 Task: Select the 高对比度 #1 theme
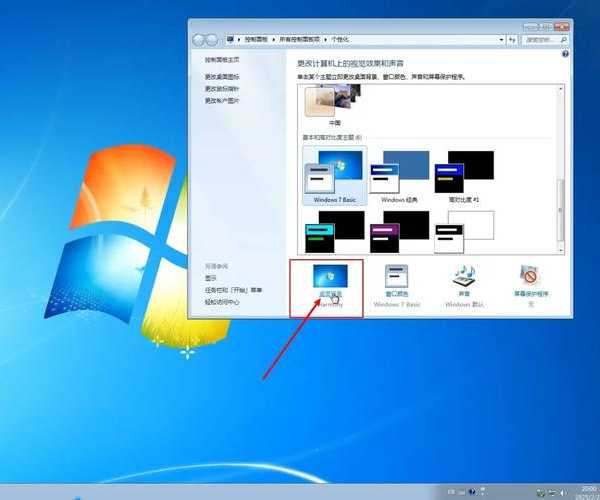click(x=464, y=176)
